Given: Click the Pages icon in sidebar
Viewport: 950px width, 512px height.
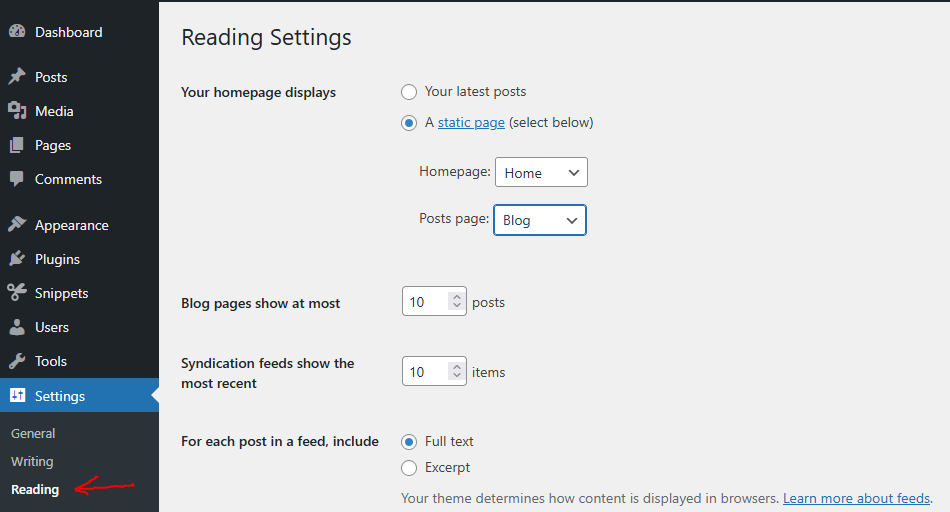Looking at the screenshot, I should [17, 145].
